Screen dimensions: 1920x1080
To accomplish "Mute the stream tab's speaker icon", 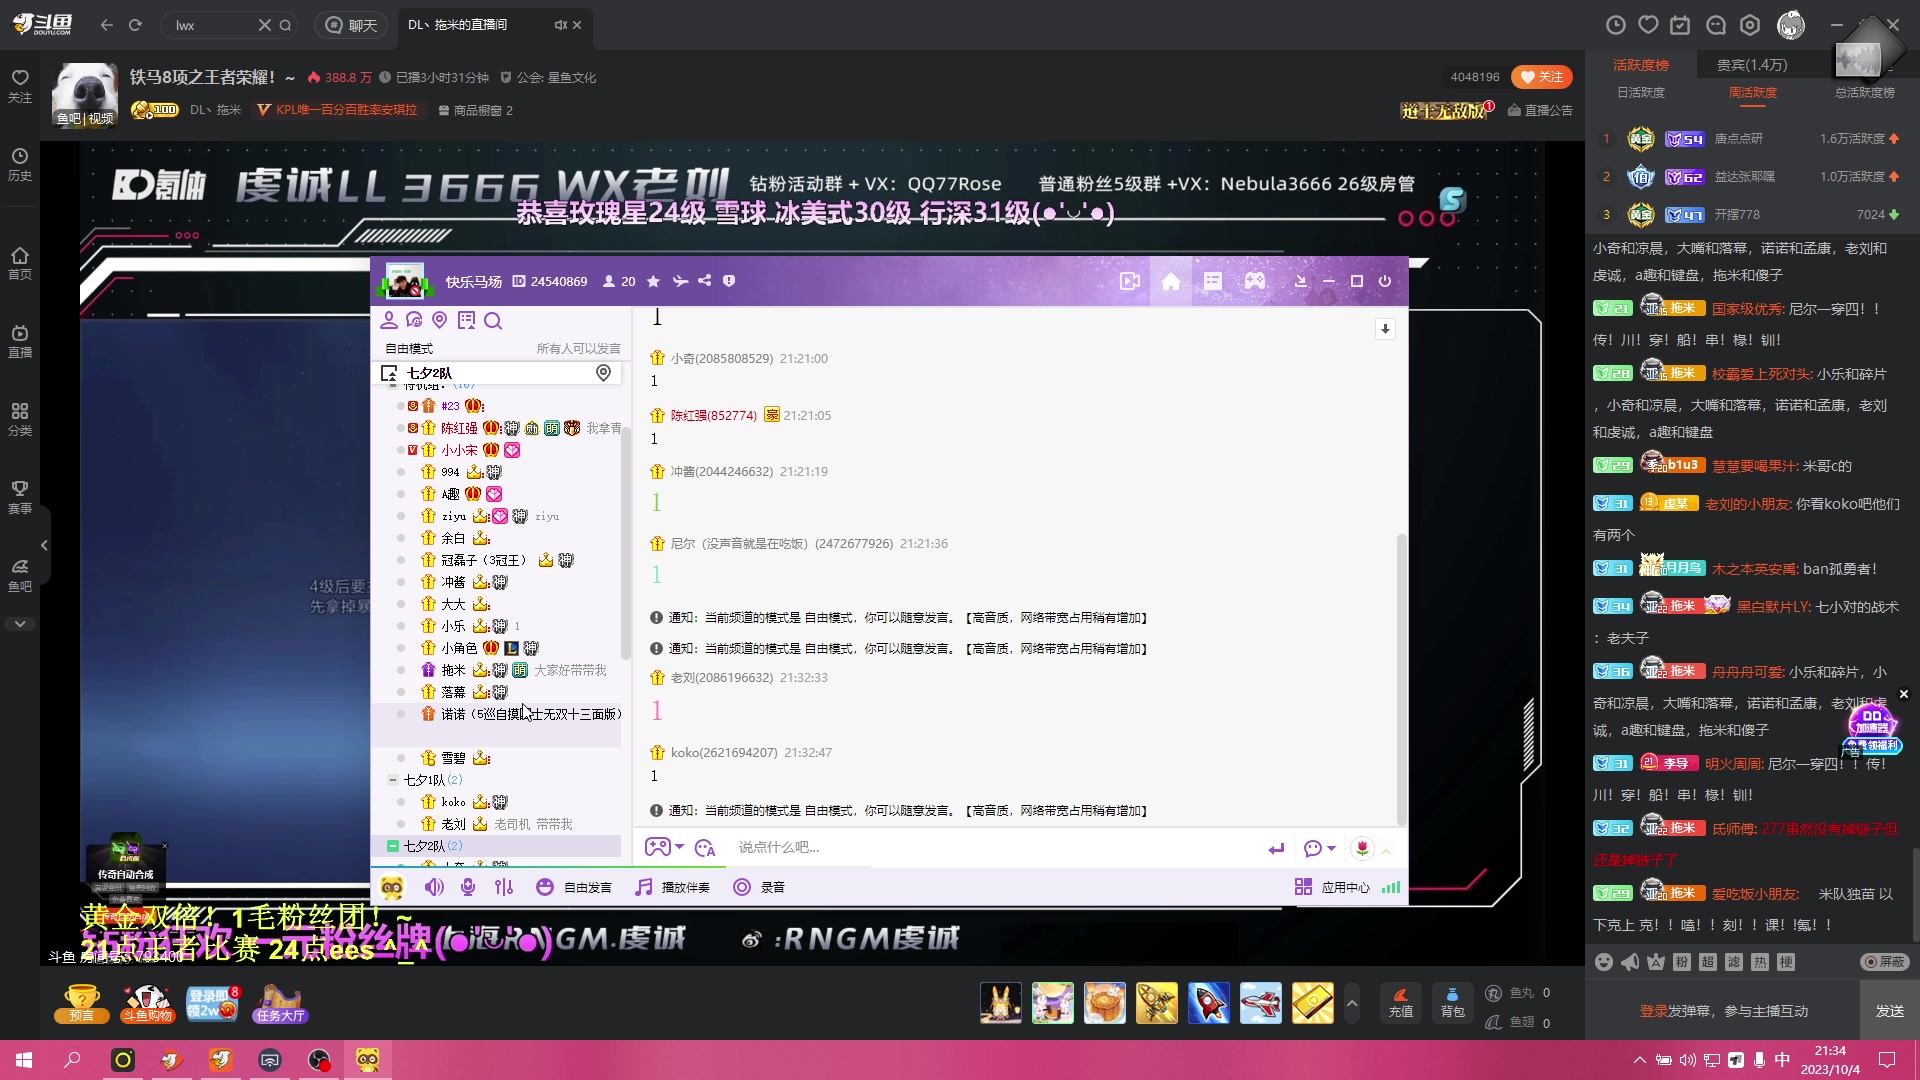I will point(560,25).
